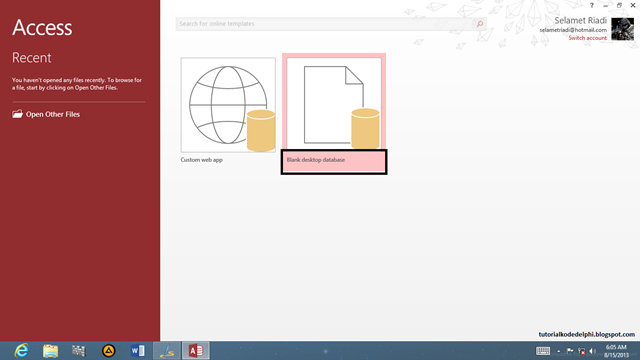This screenshot has height=360, width=640.
Task: Select the Custom web app template
Action: coord(228,110)
